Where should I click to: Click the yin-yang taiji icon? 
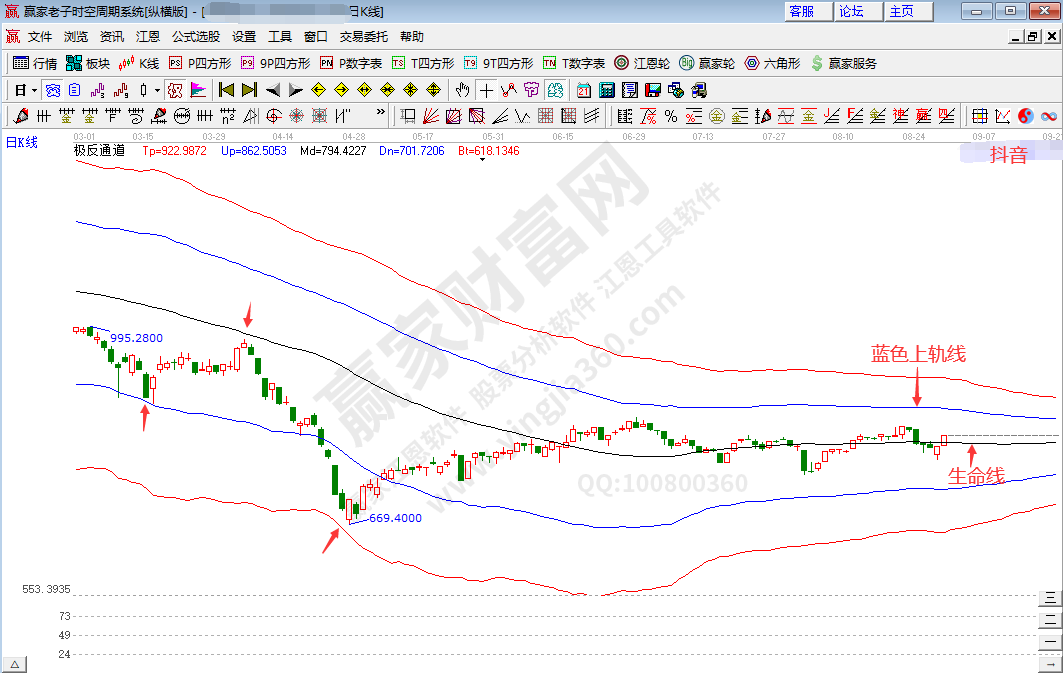(1026, 115)
